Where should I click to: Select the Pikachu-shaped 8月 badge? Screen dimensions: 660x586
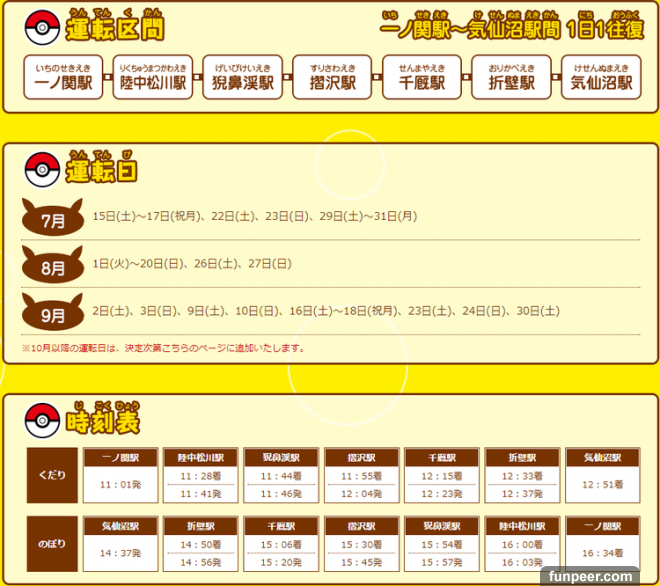point(50,266)
